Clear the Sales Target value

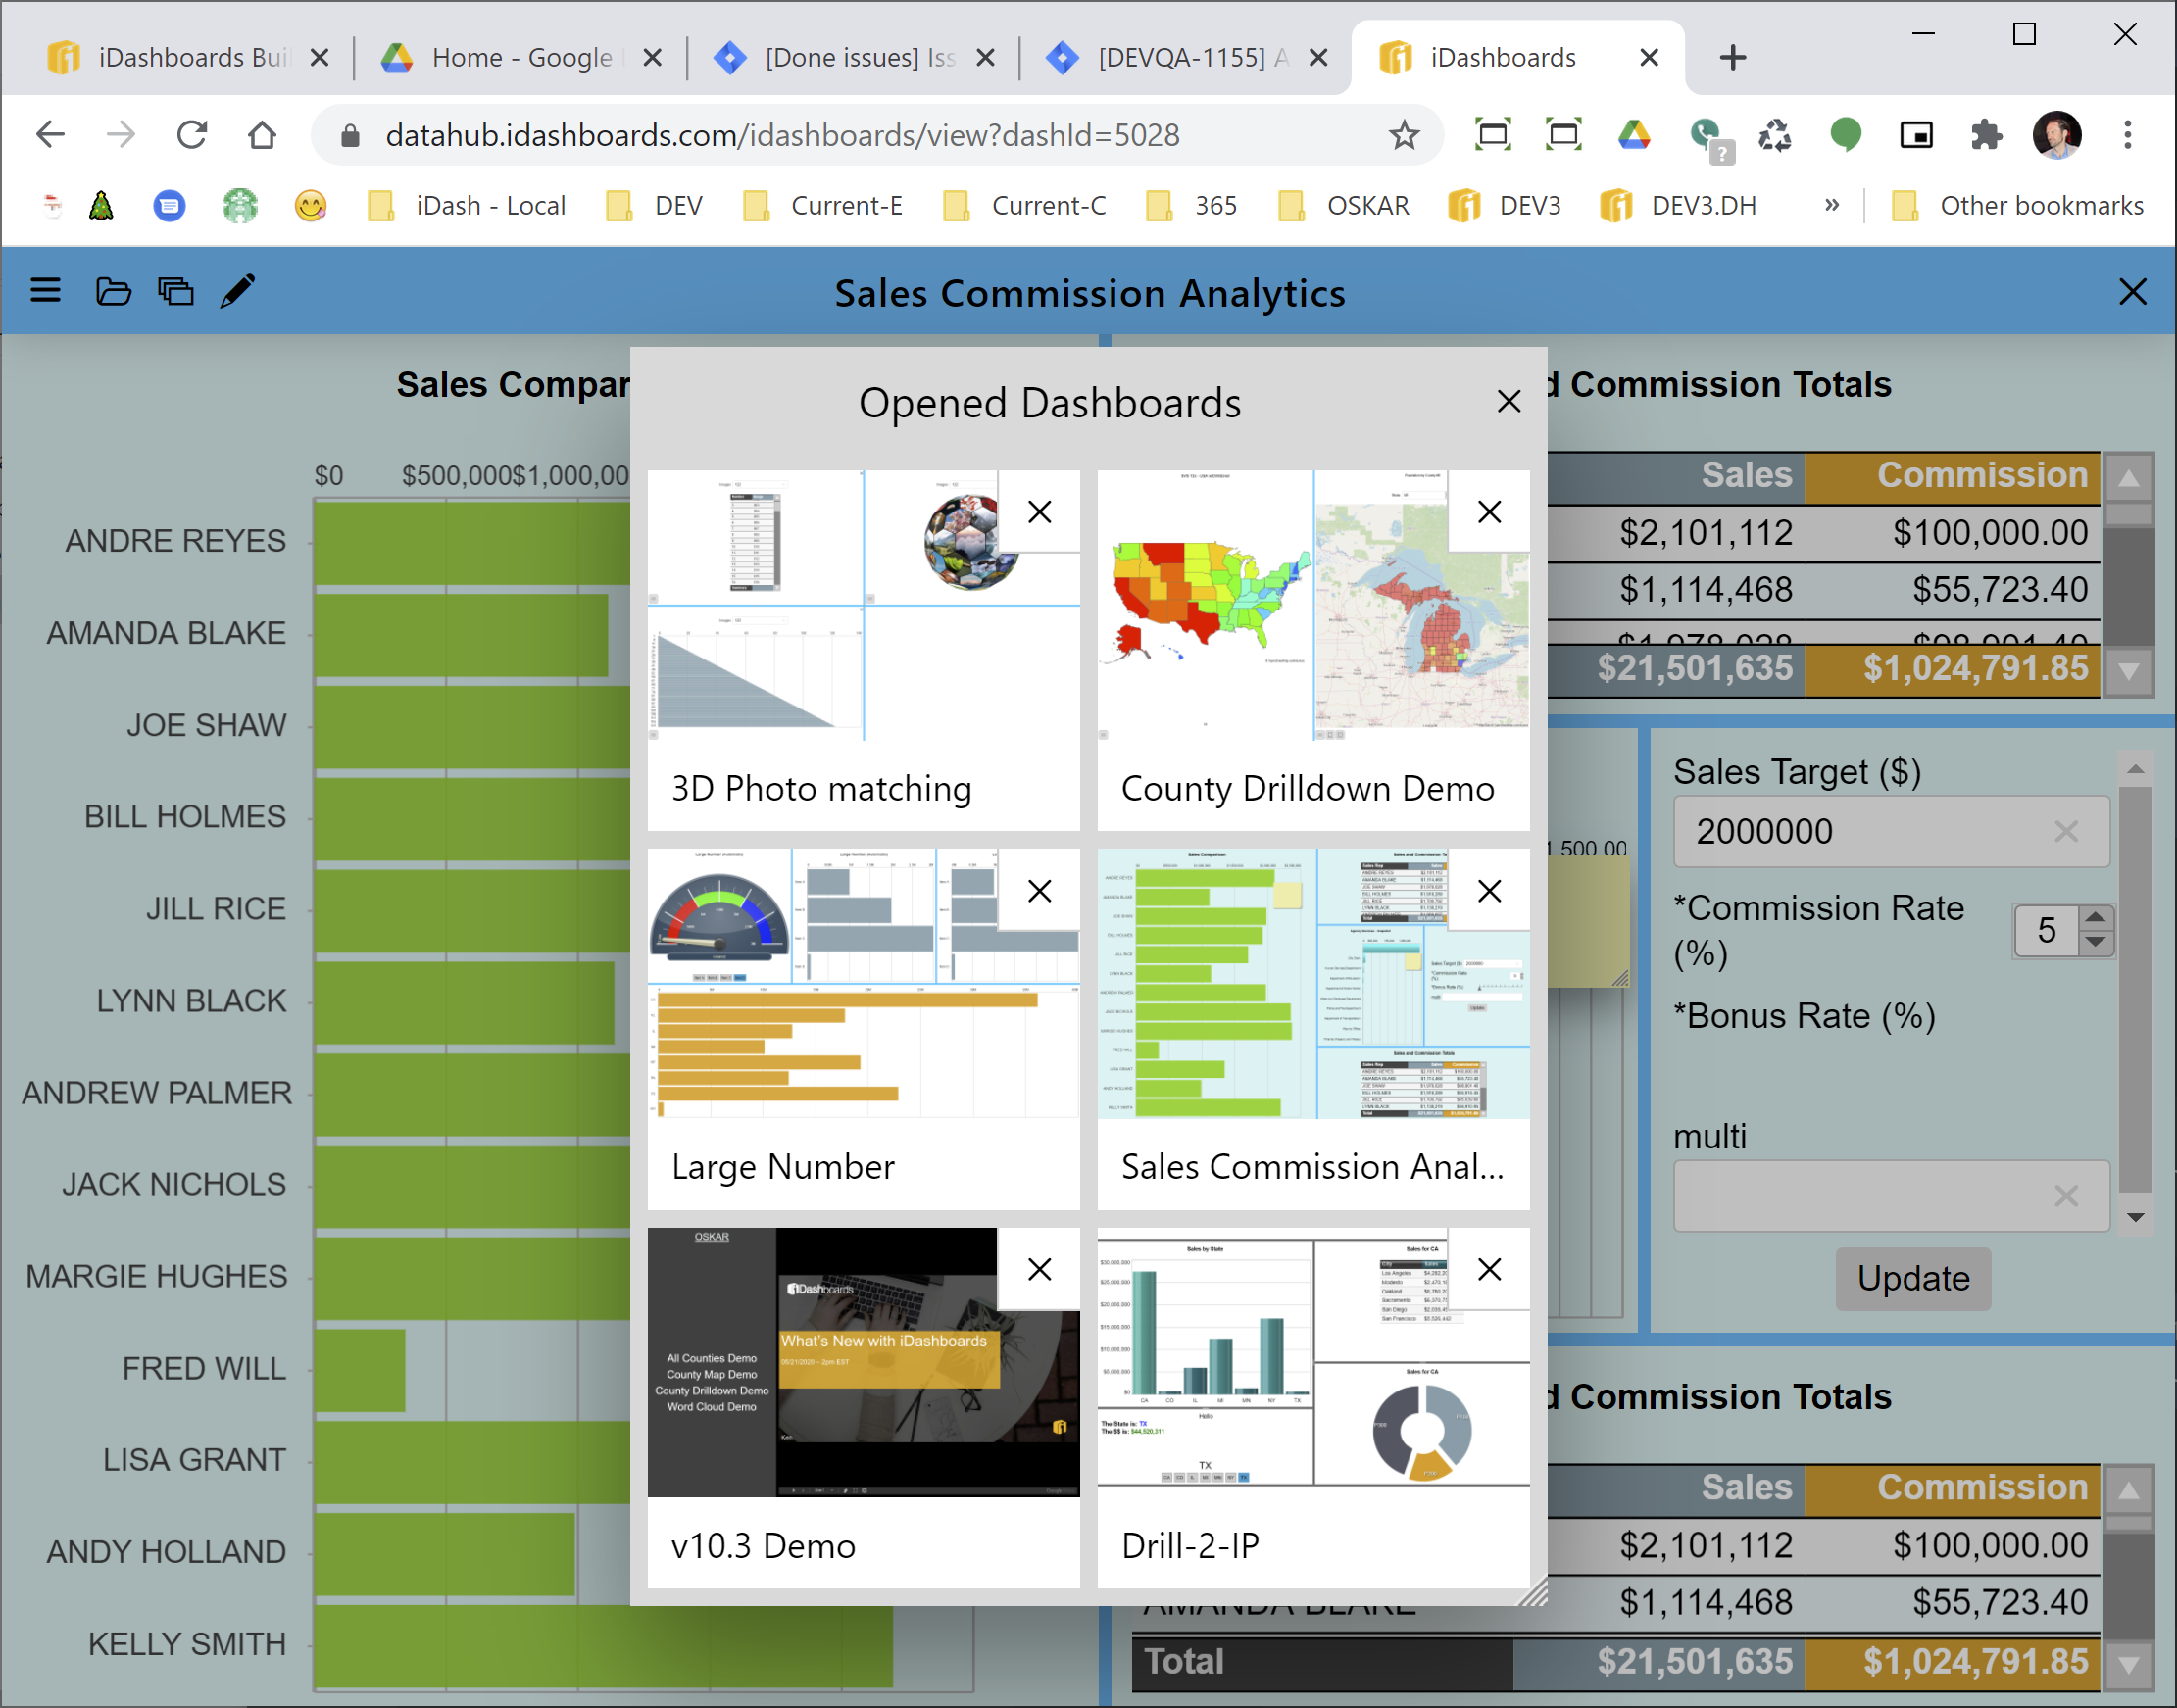click(2066, 831)
